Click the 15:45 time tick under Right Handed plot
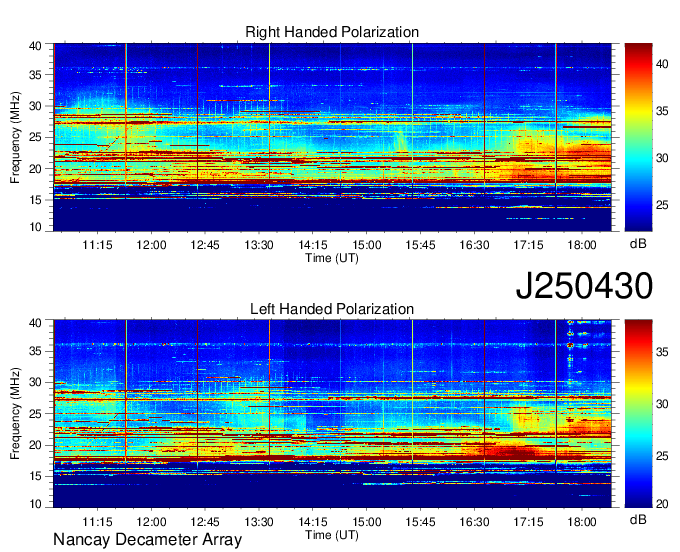 (421, 245)
